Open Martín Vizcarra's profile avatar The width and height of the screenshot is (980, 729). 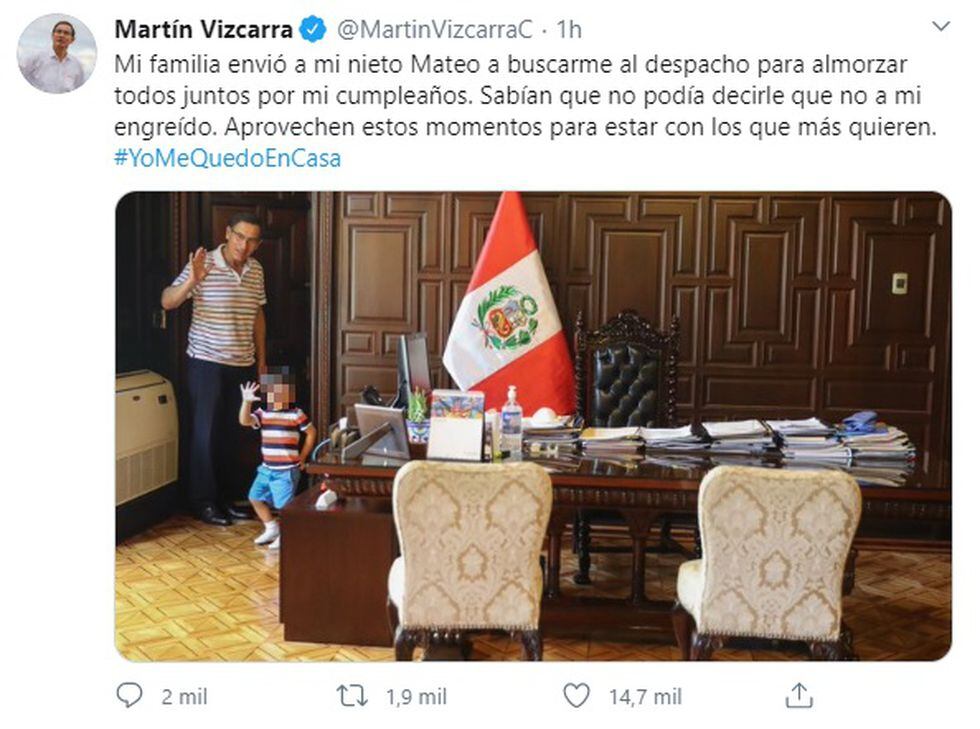[x=56, y=53]
